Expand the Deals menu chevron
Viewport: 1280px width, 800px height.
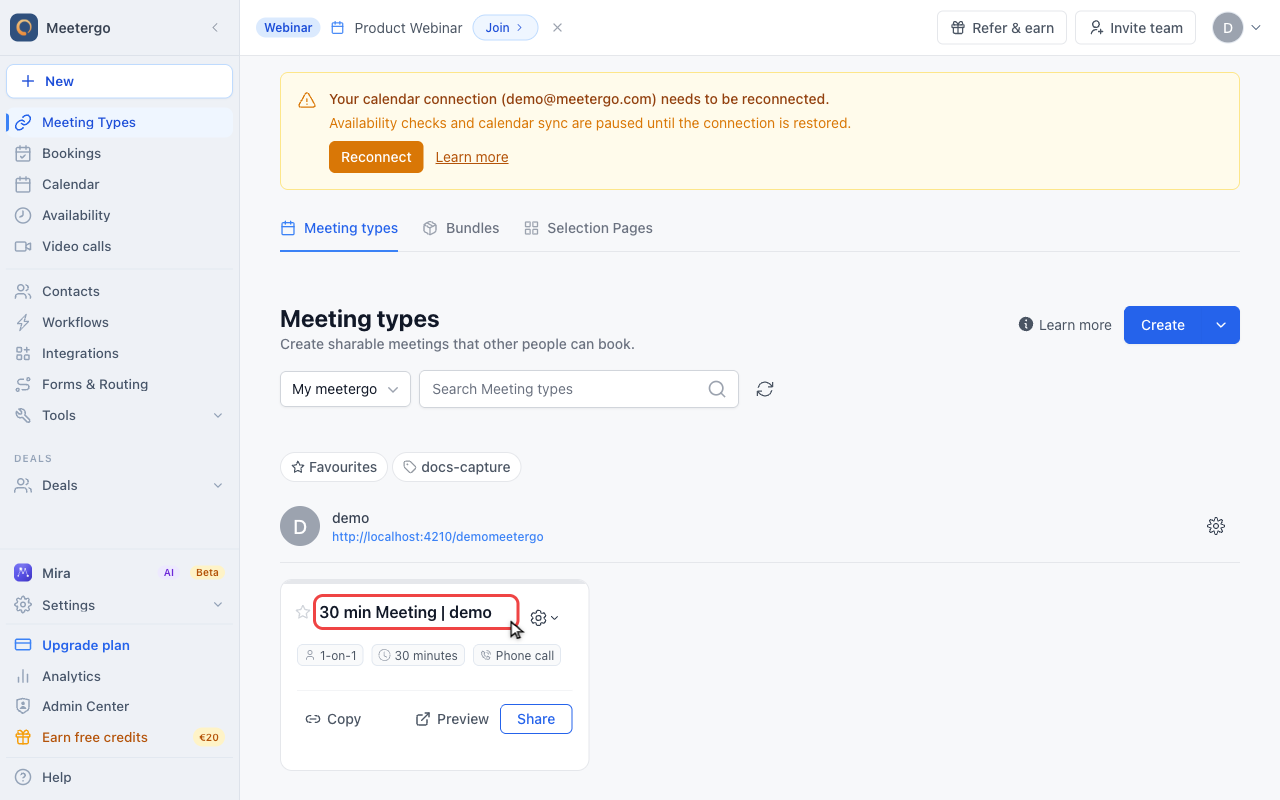218,485
